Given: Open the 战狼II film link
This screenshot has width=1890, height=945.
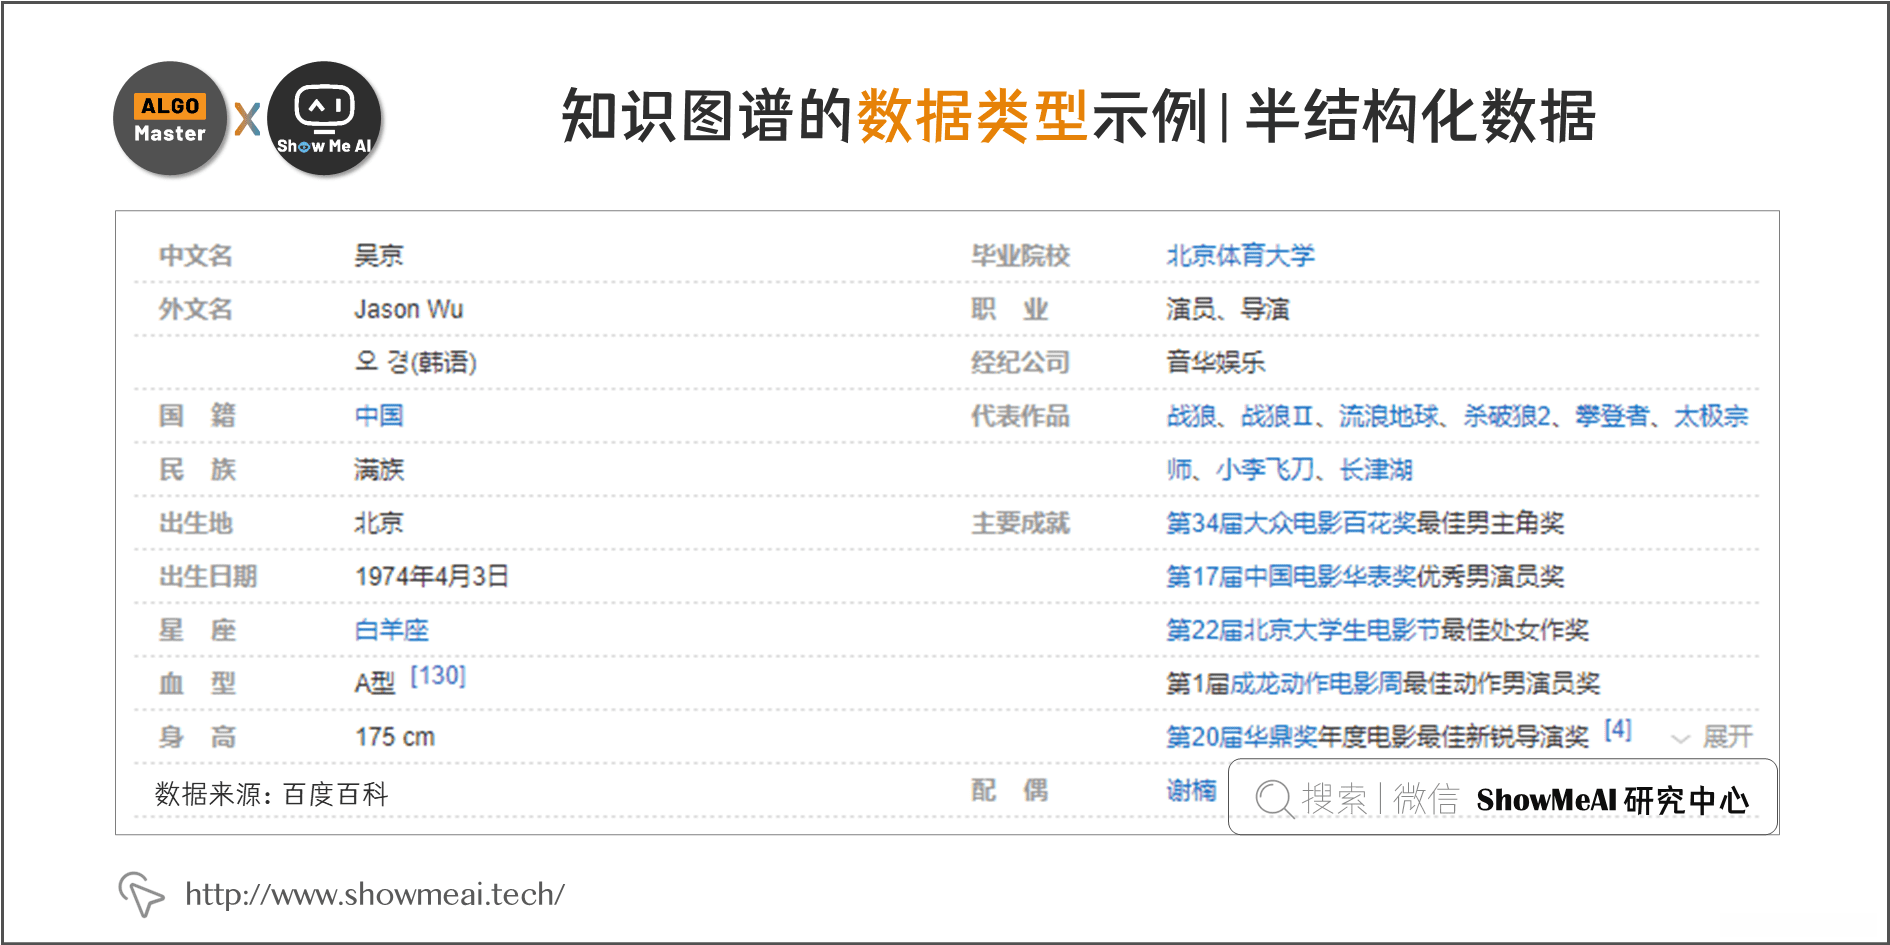Looking at the screenshot, I should (x=1277, y=416).
